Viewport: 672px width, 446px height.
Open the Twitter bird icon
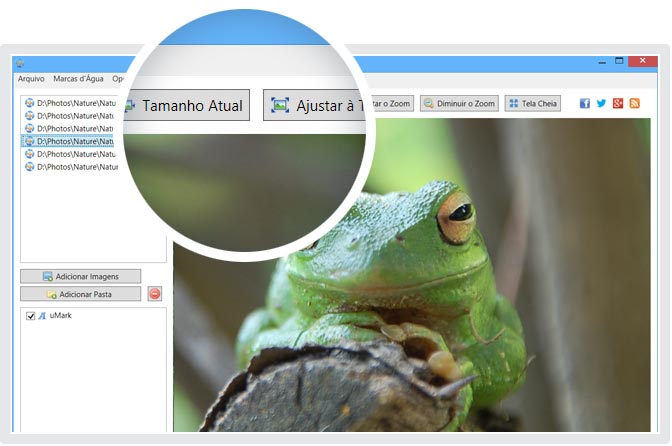pos(601,103)
